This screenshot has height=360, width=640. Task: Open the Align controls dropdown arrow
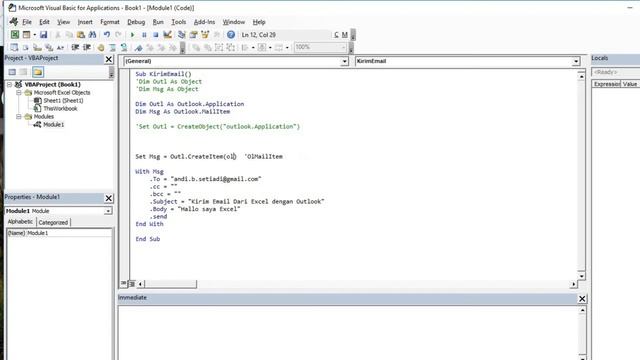click(253, 47)
